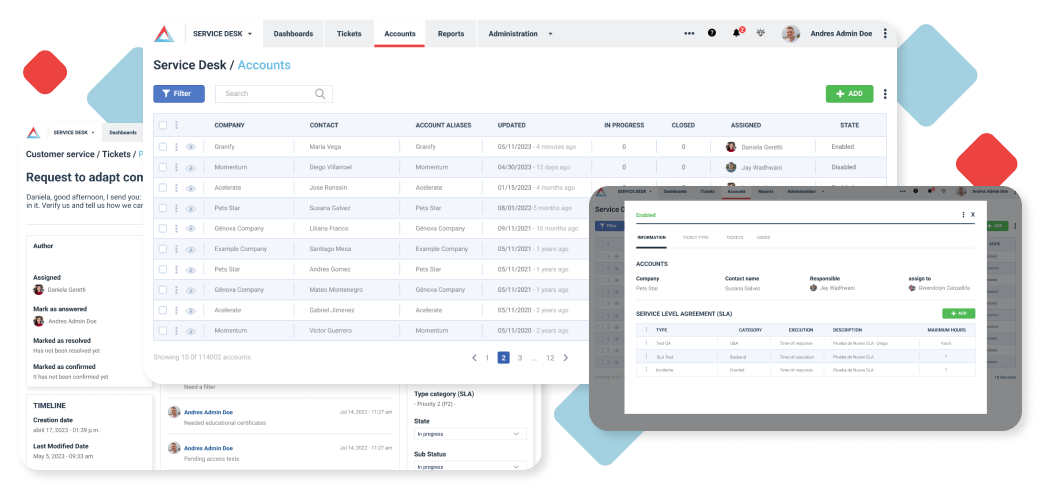
Task: Select the Peta Star row checkbox
Action: [x=163, y=208]
